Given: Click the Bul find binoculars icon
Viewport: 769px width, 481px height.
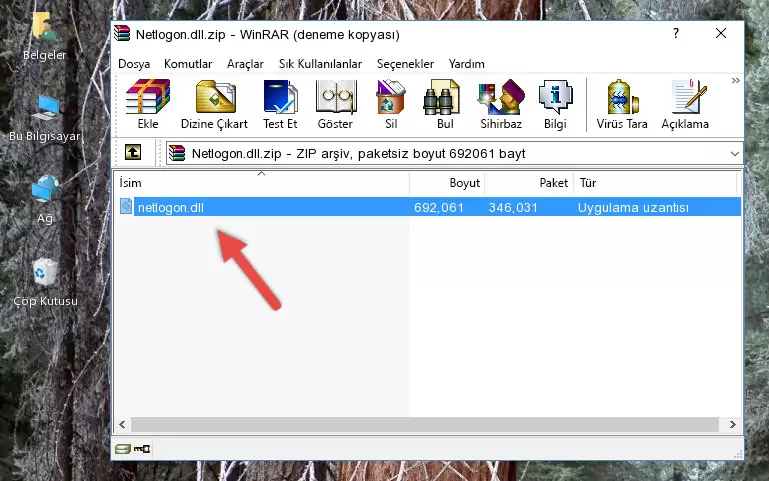Looking at the screenshot, I should [x=441, y=97].
